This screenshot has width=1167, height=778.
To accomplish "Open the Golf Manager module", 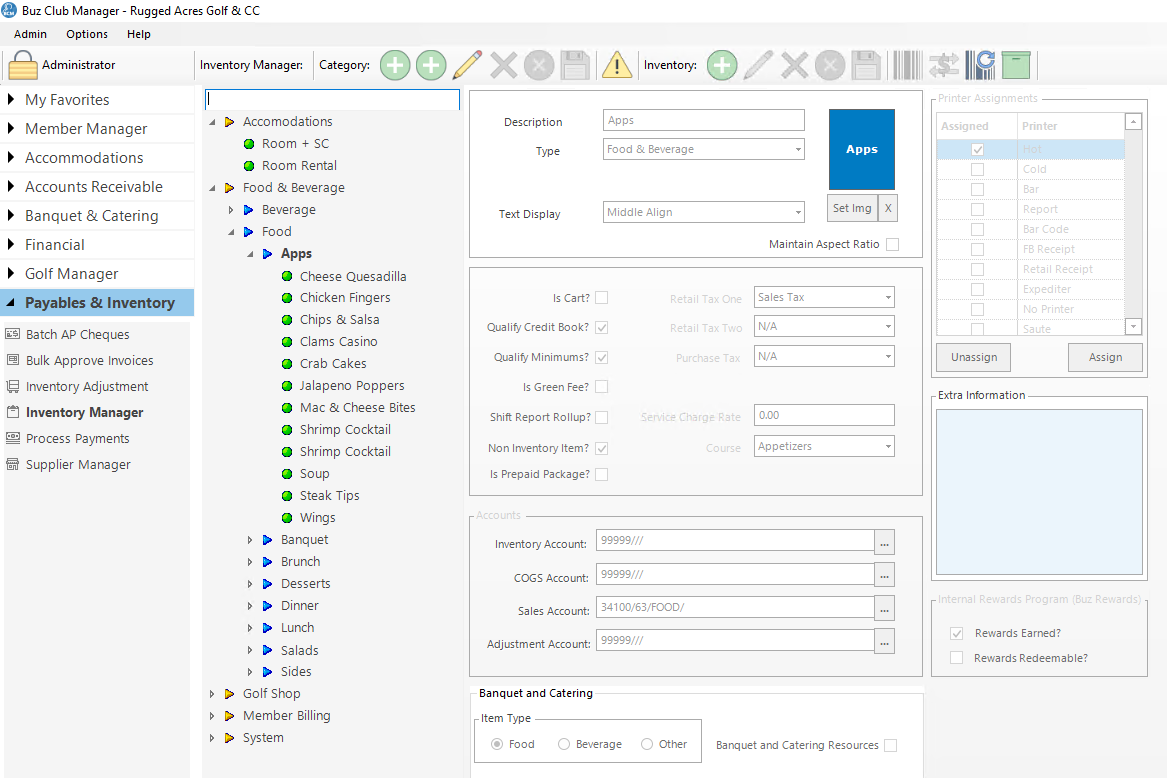I will coord(71,274).
